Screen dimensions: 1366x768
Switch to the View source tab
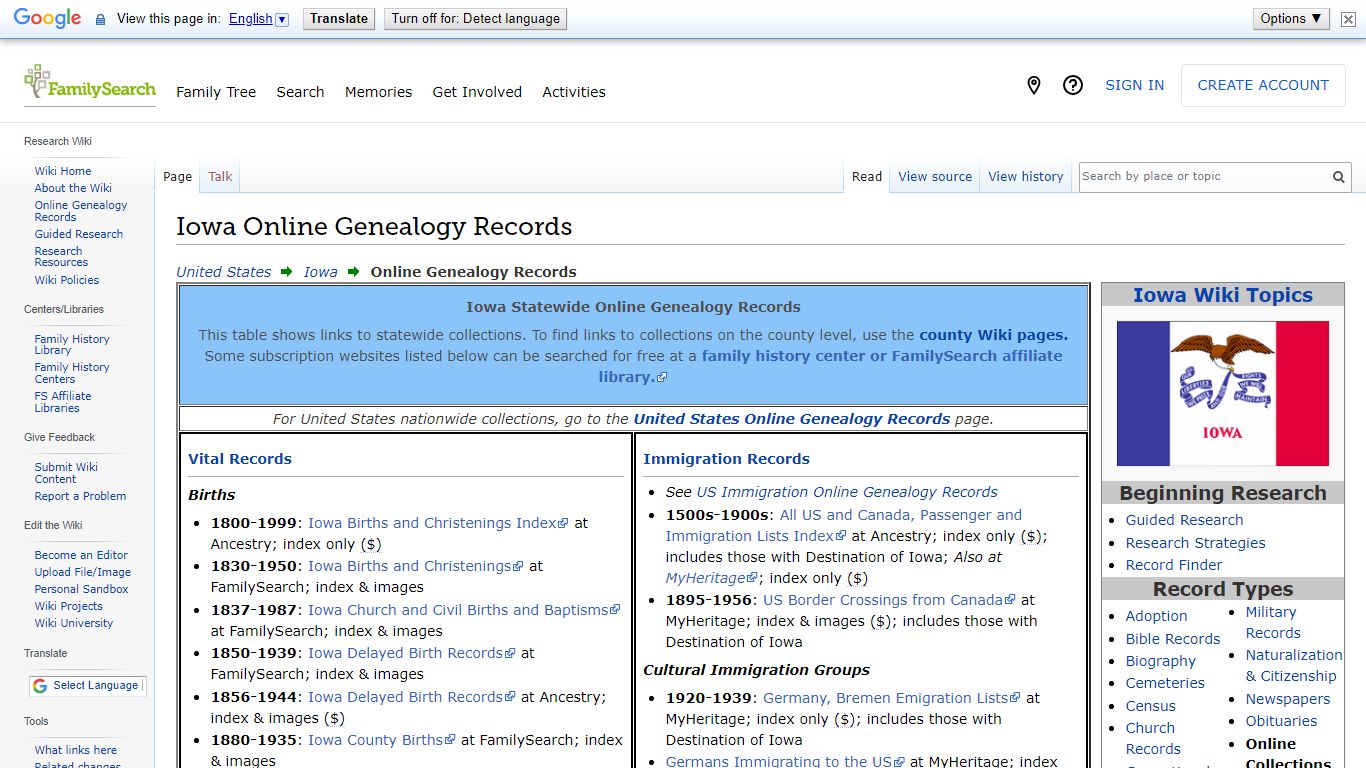click(935, 177)
